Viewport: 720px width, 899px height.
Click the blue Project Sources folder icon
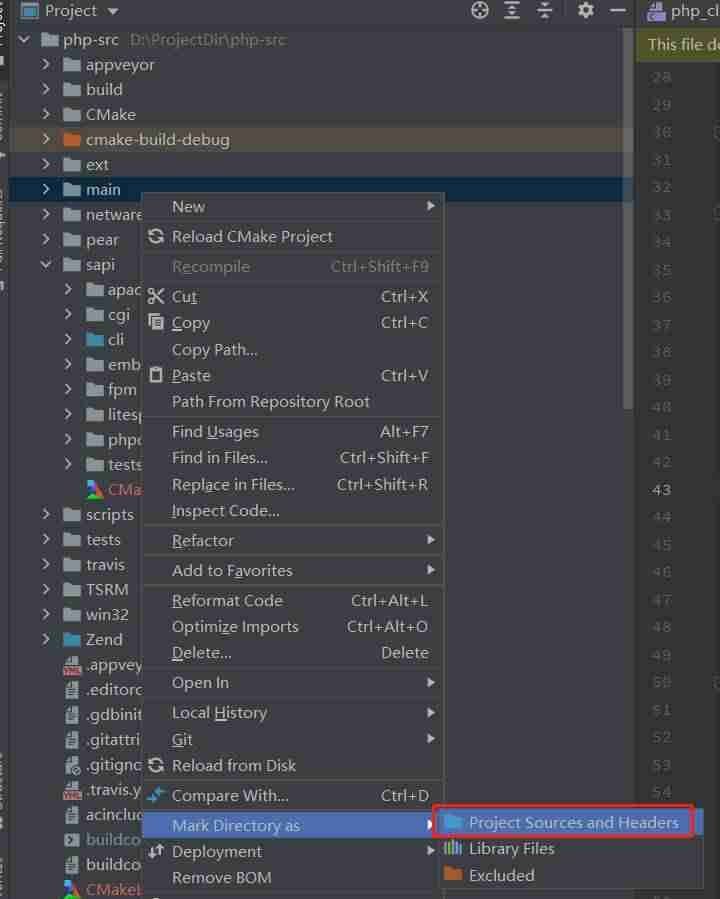tap(453, 822)
